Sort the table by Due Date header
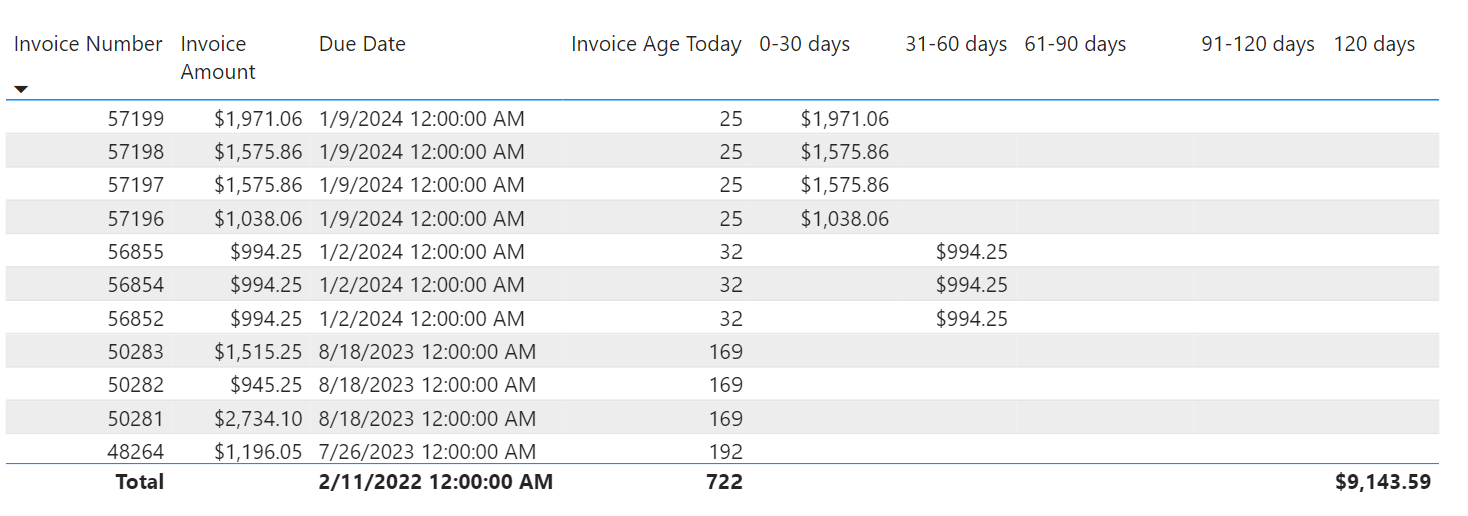The height and width of the screenshot is (516, 1468). click(x=362, y=44)
